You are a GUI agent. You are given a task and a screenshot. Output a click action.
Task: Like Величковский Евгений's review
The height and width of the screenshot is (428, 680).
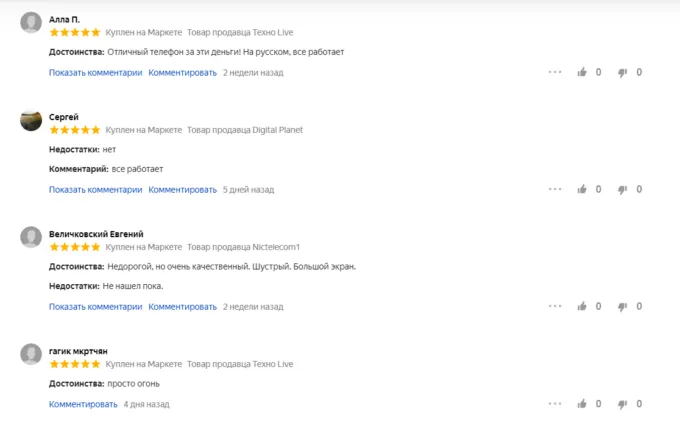[583, 306]
